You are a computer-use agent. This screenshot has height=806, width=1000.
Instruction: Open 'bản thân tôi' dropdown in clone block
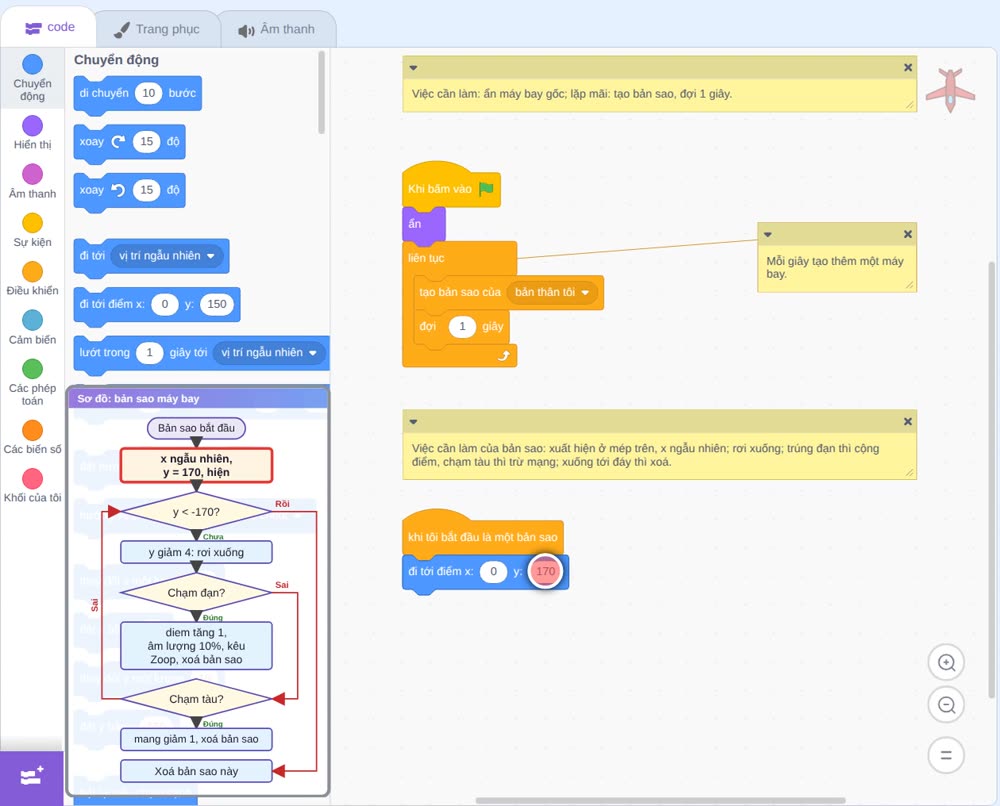552,292
